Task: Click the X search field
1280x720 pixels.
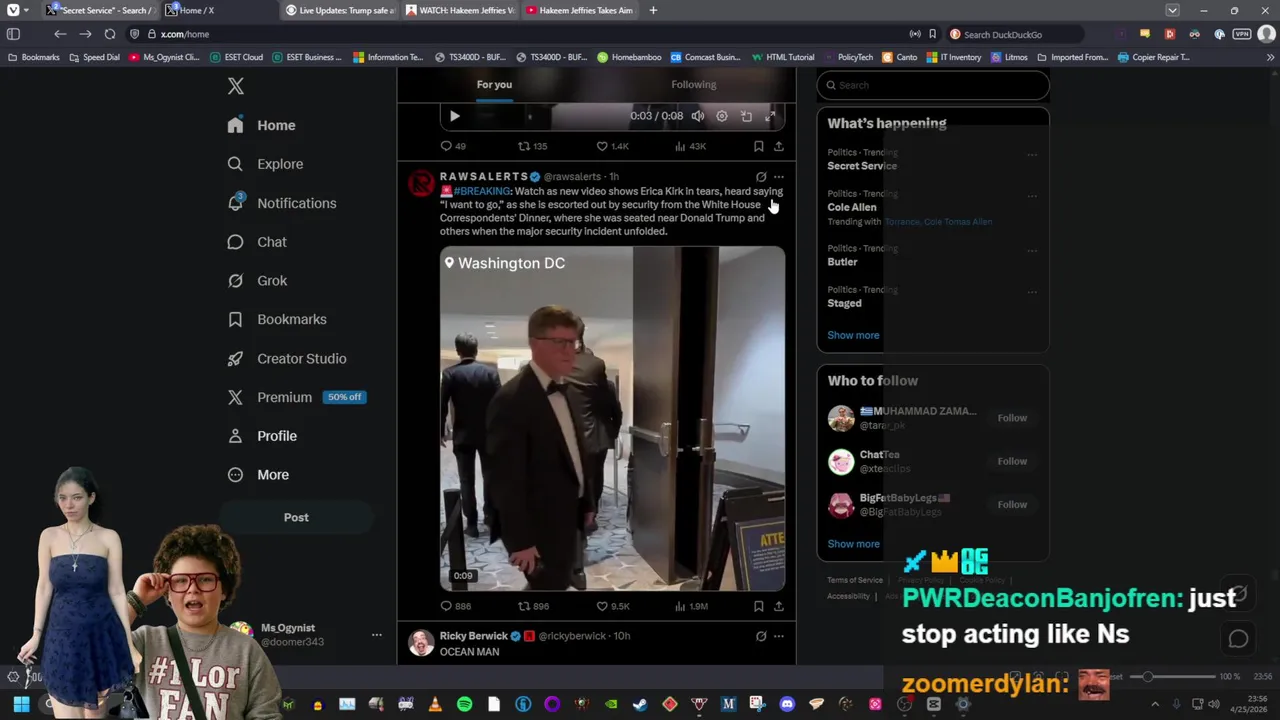Action: [x=933, y=85]
